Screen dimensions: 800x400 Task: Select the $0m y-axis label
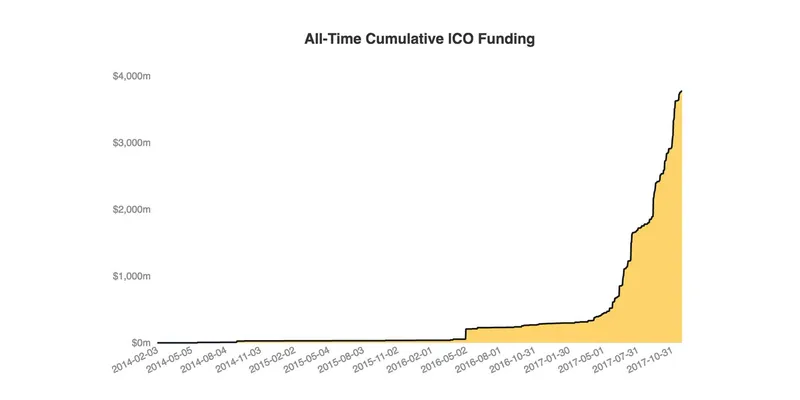click(x=138, y=343)
